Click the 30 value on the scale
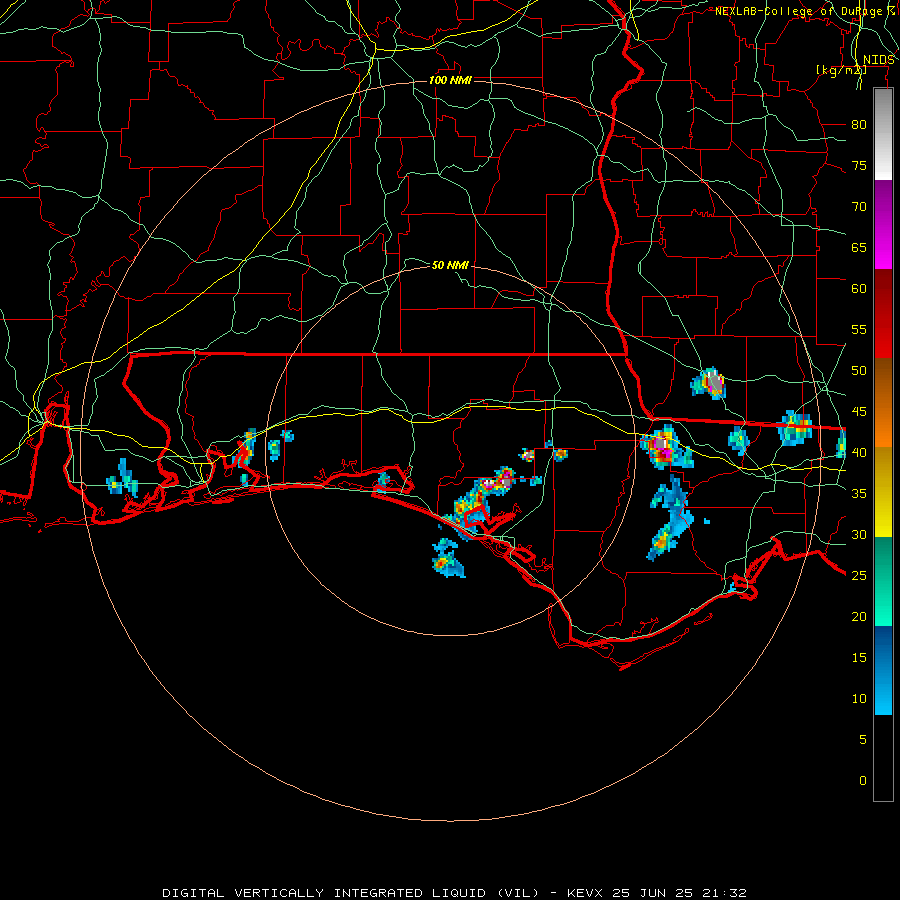Screen dimensions: 900x900 pyautogui.click(x=859, y=534)
